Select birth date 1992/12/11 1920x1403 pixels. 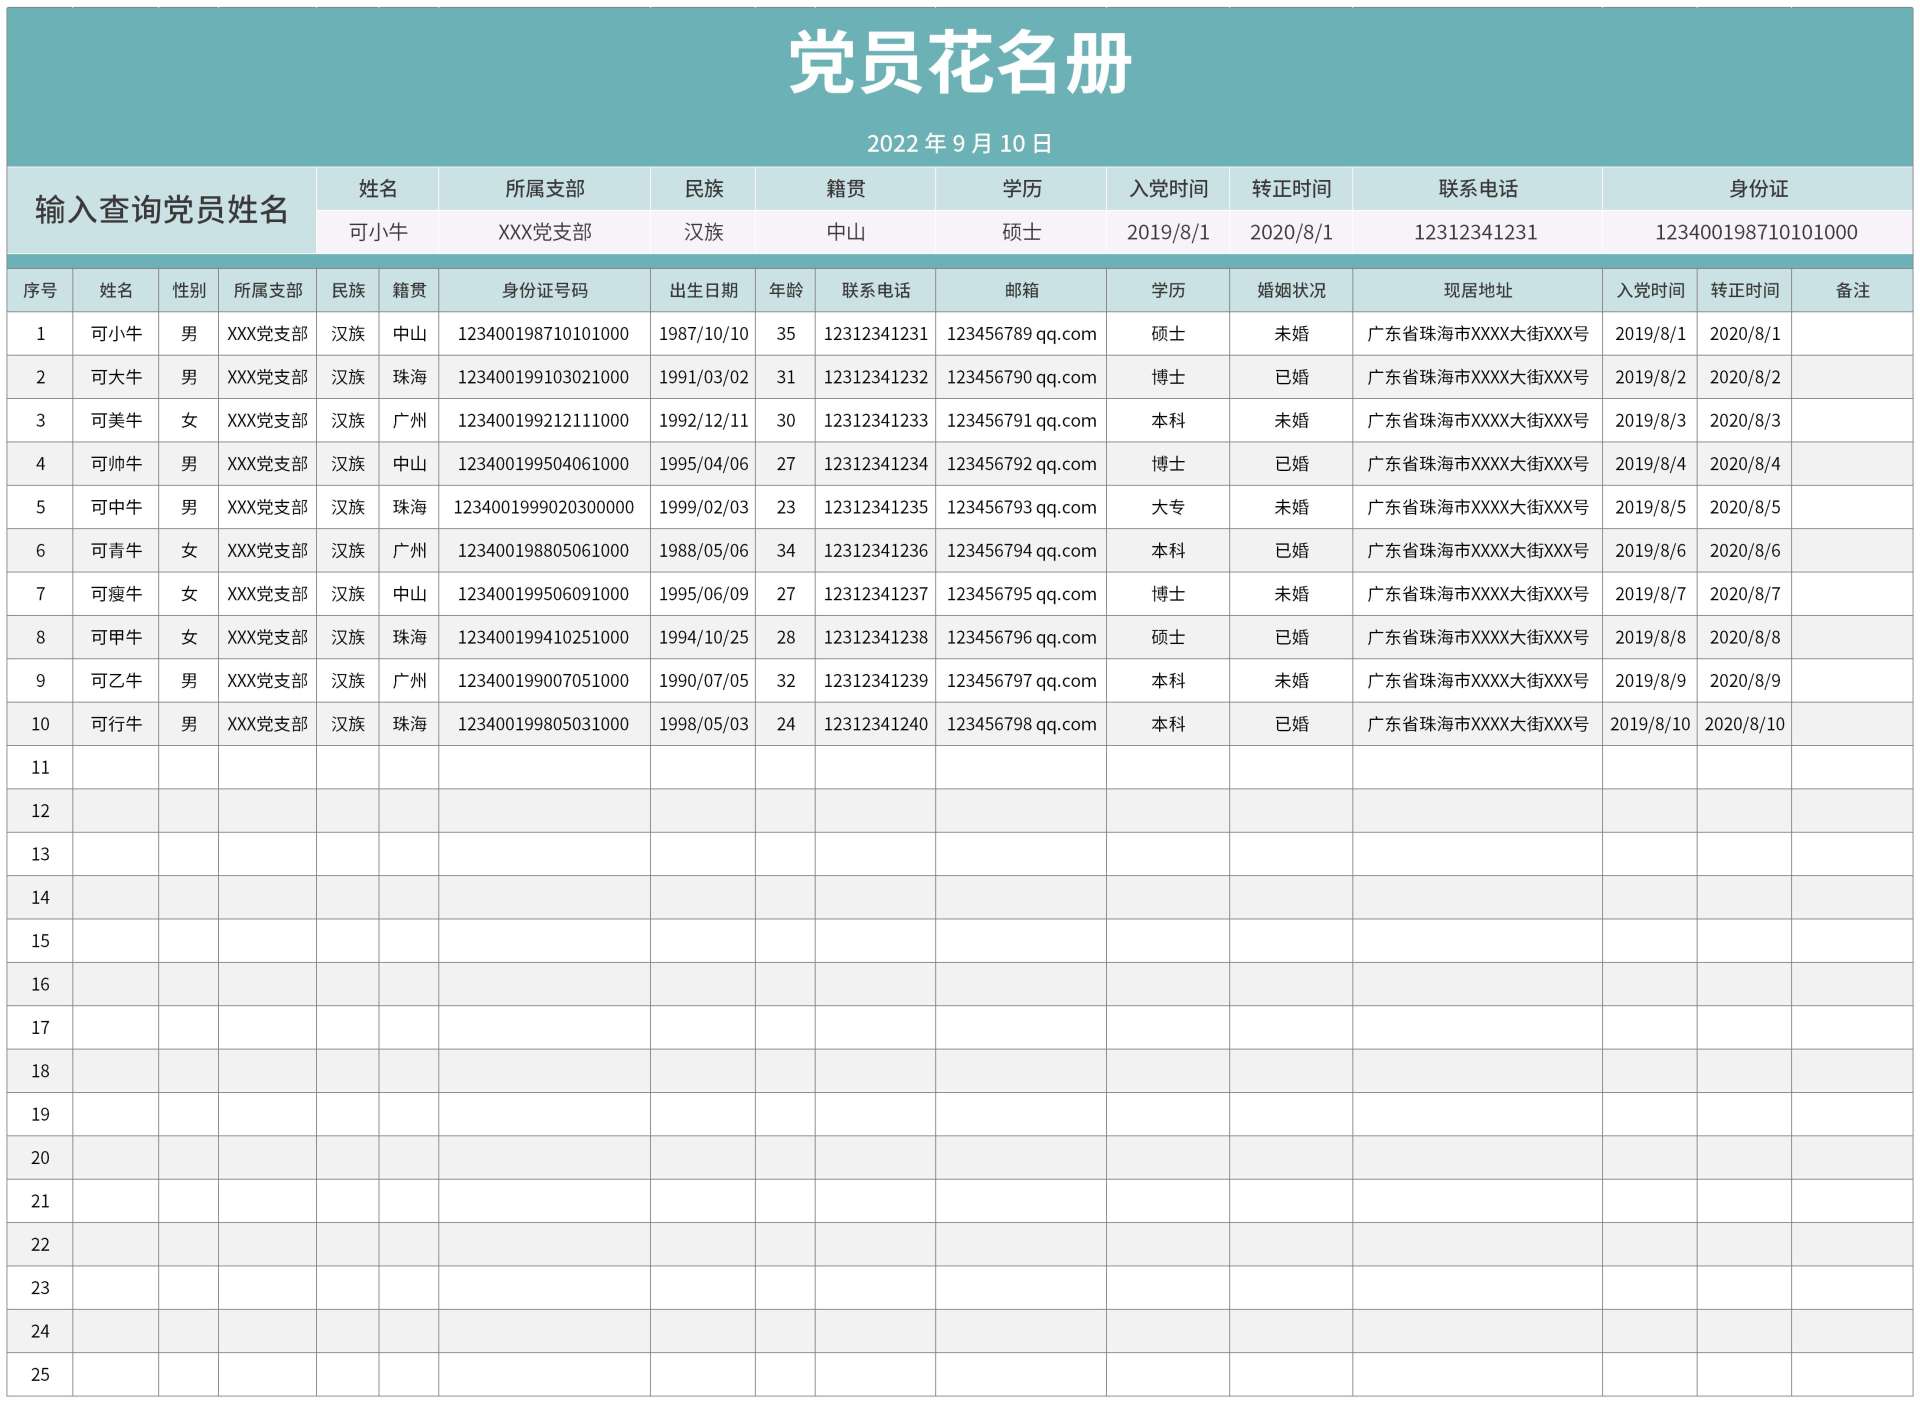tap(703, 420)
